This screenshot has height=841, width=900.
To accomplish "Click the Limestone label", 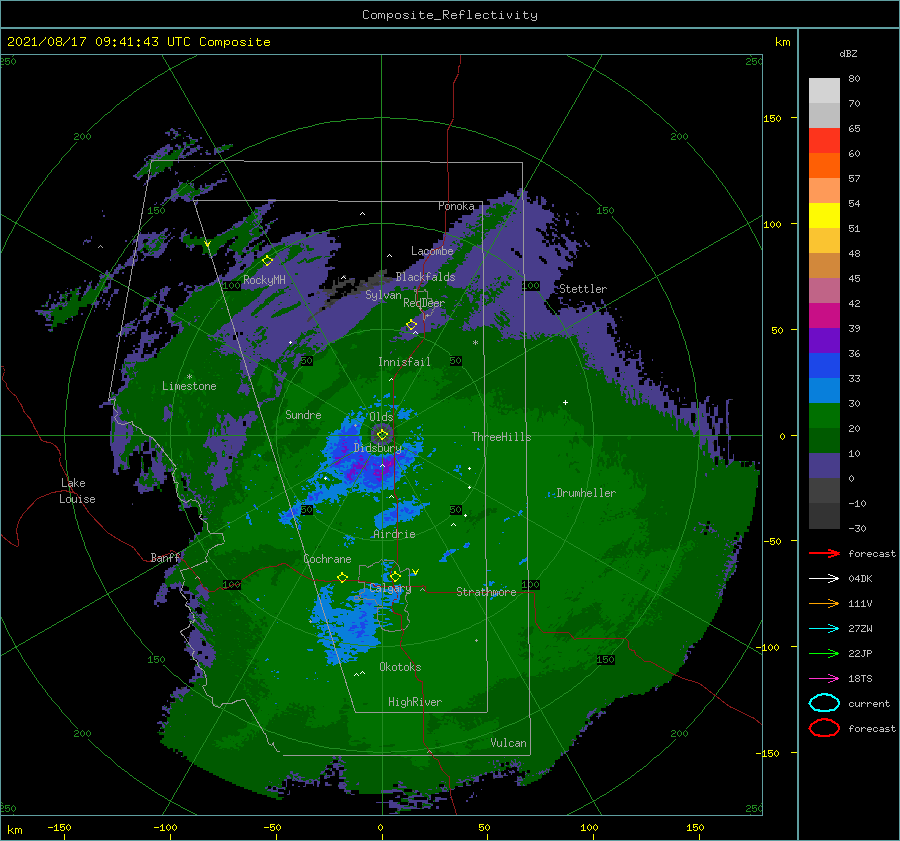I will coord(189,386).
